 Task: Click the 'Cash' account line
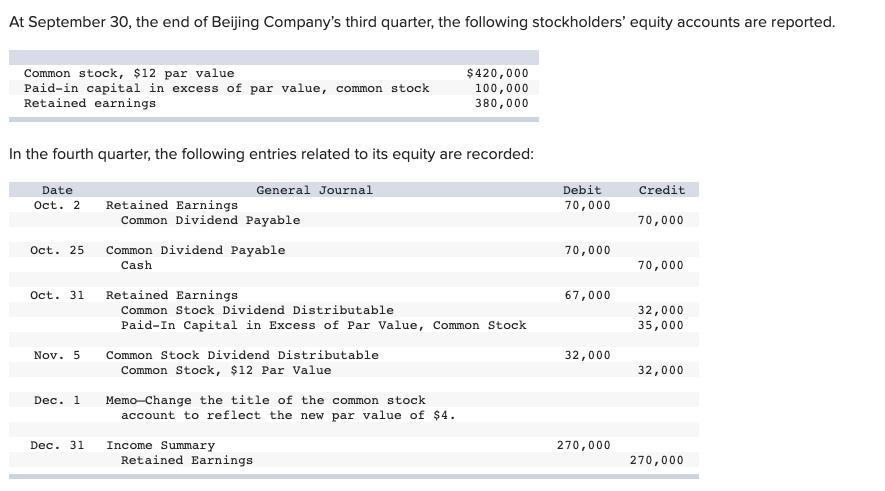click(137, 265)
